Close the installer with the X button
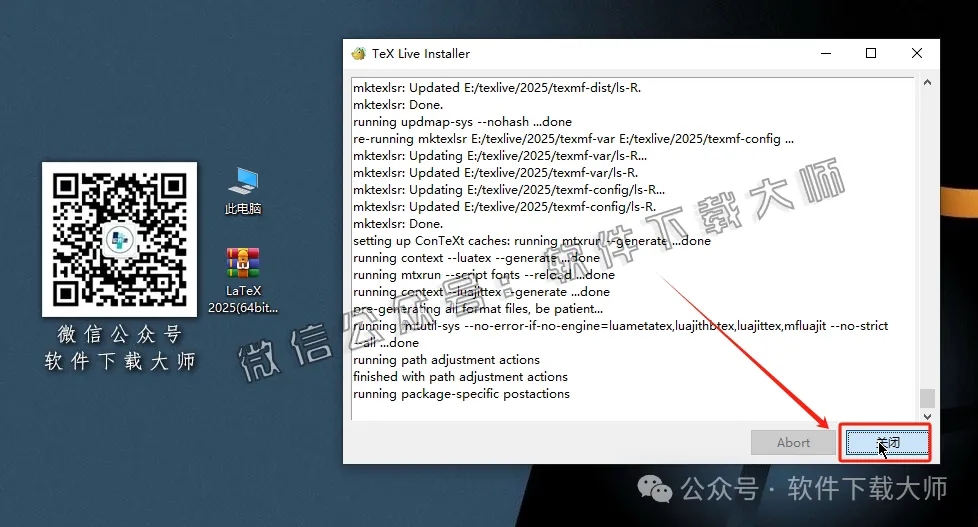Viewport: 978px width, 527px height. click(x=917, y=53)
